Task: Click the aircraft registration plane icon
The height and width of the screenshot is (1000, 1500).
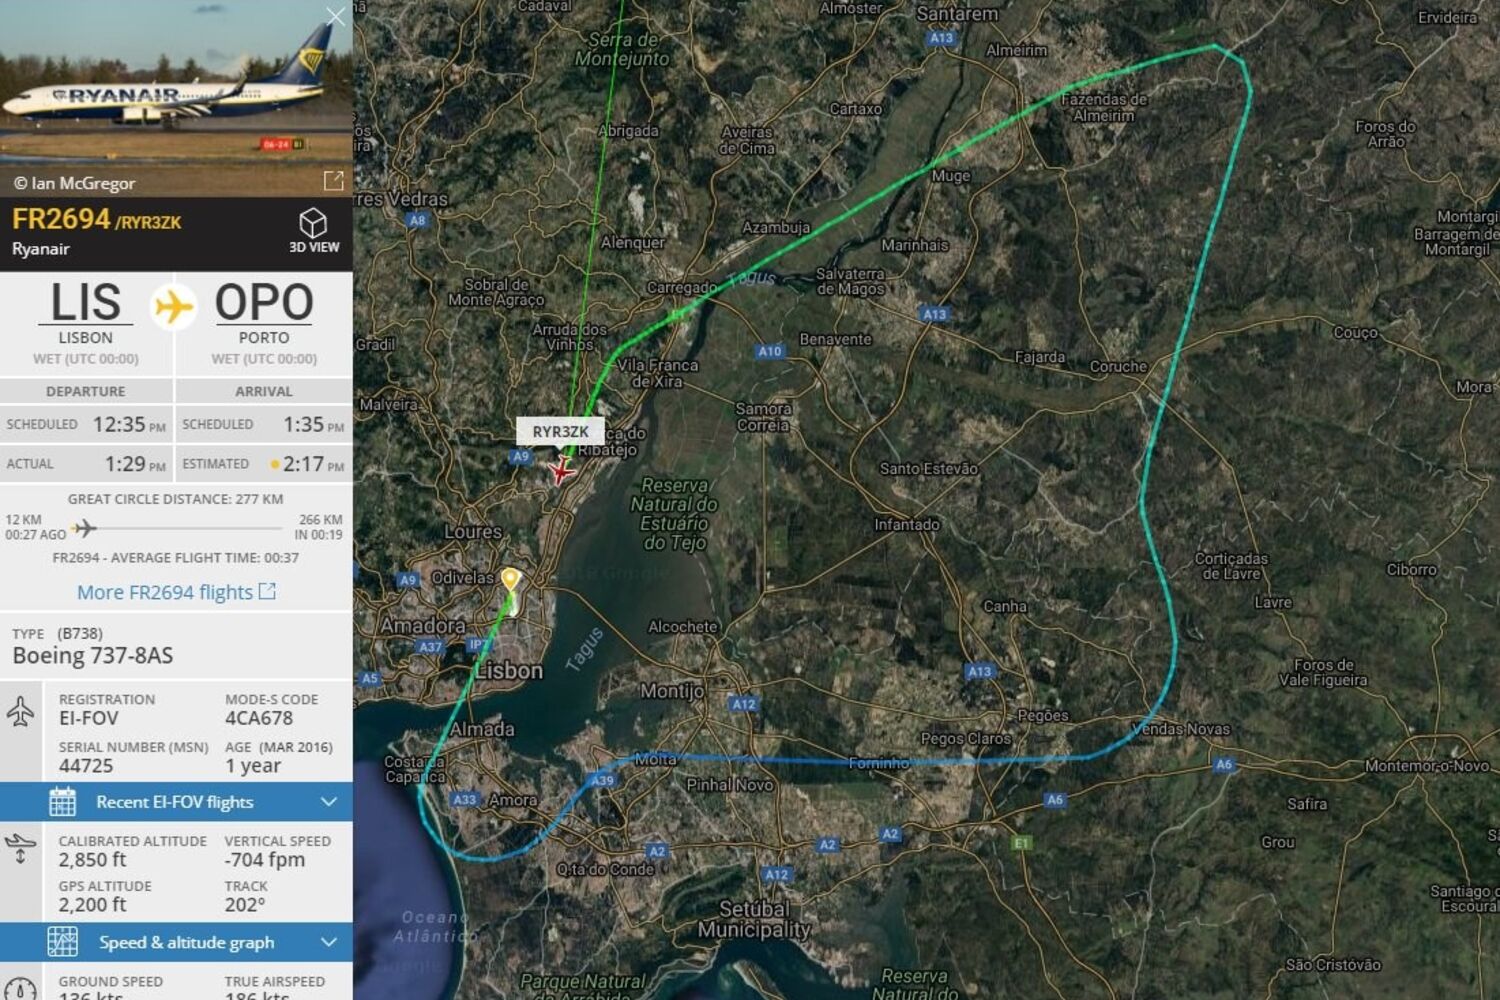Action: [x=20, y=712]
